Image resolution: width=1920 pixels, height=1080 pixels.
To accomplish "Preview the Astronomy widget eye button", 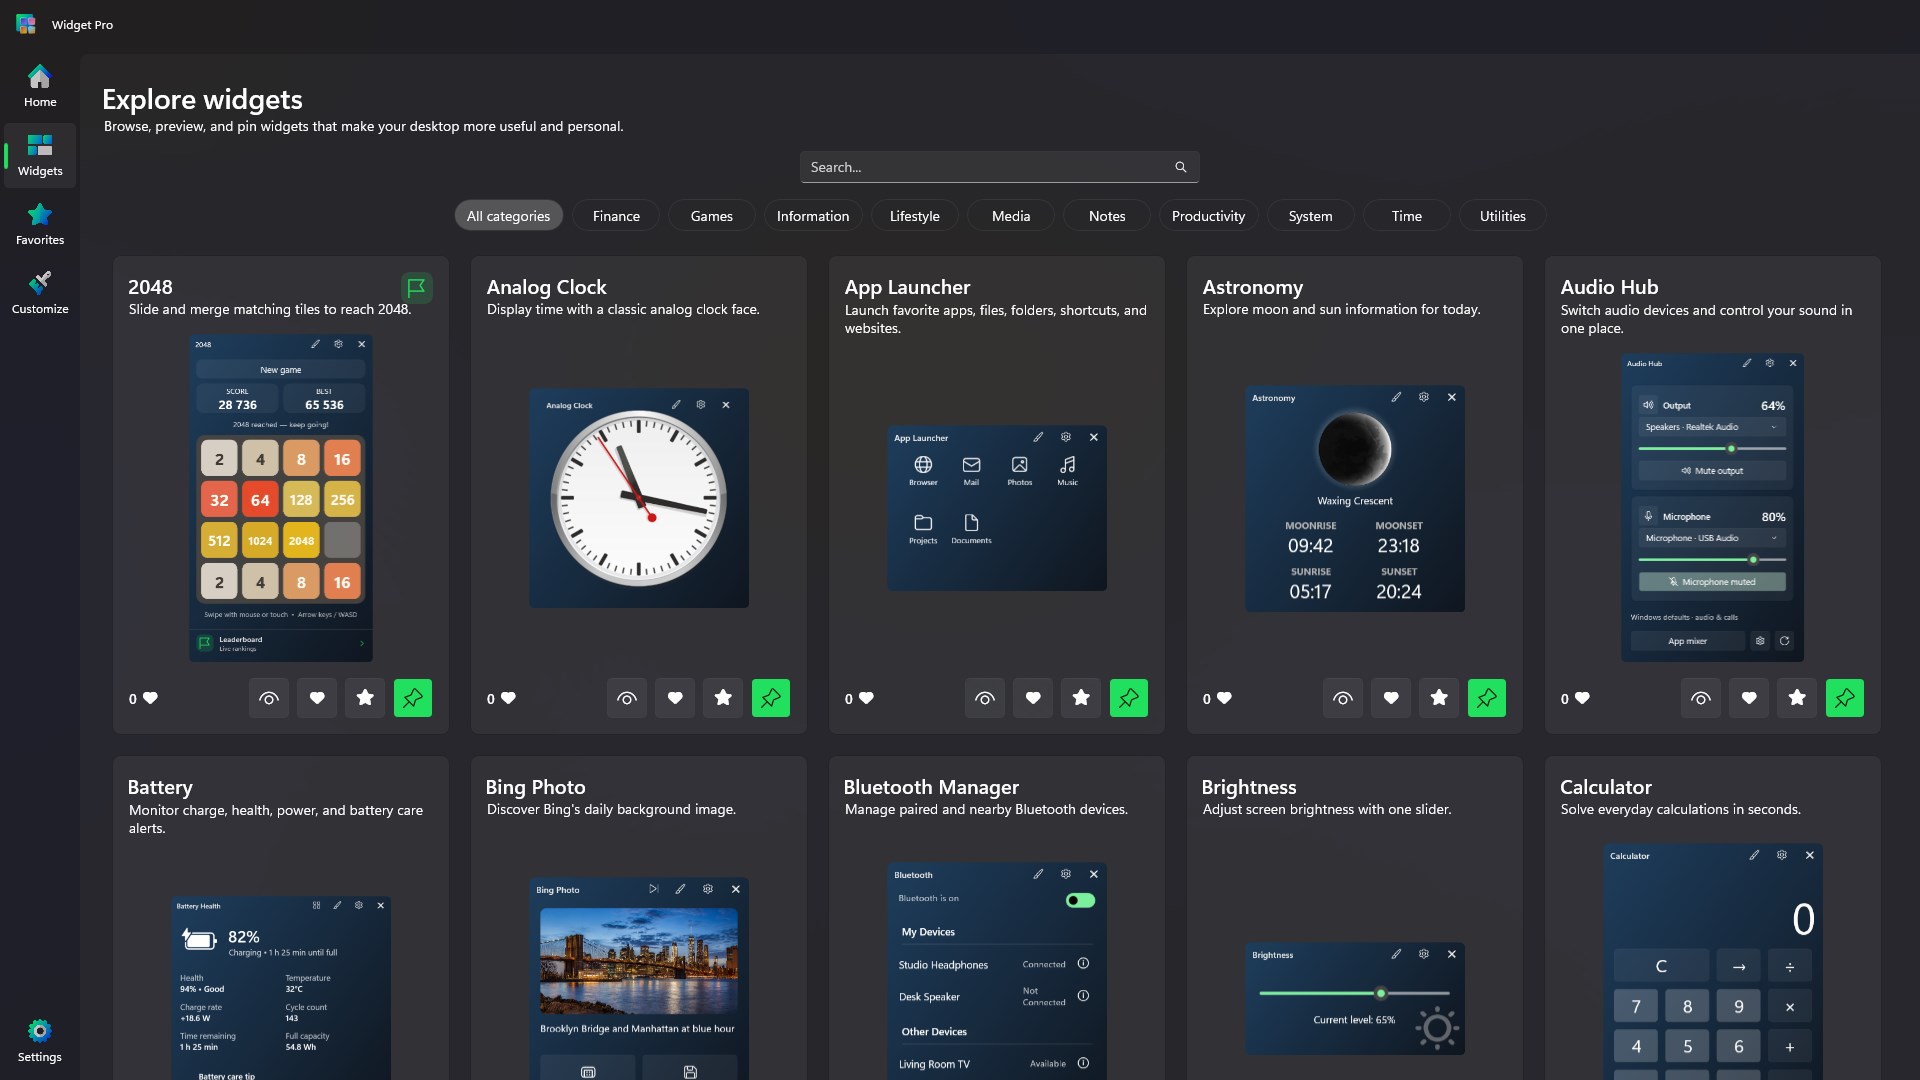I will point(1343,698).
